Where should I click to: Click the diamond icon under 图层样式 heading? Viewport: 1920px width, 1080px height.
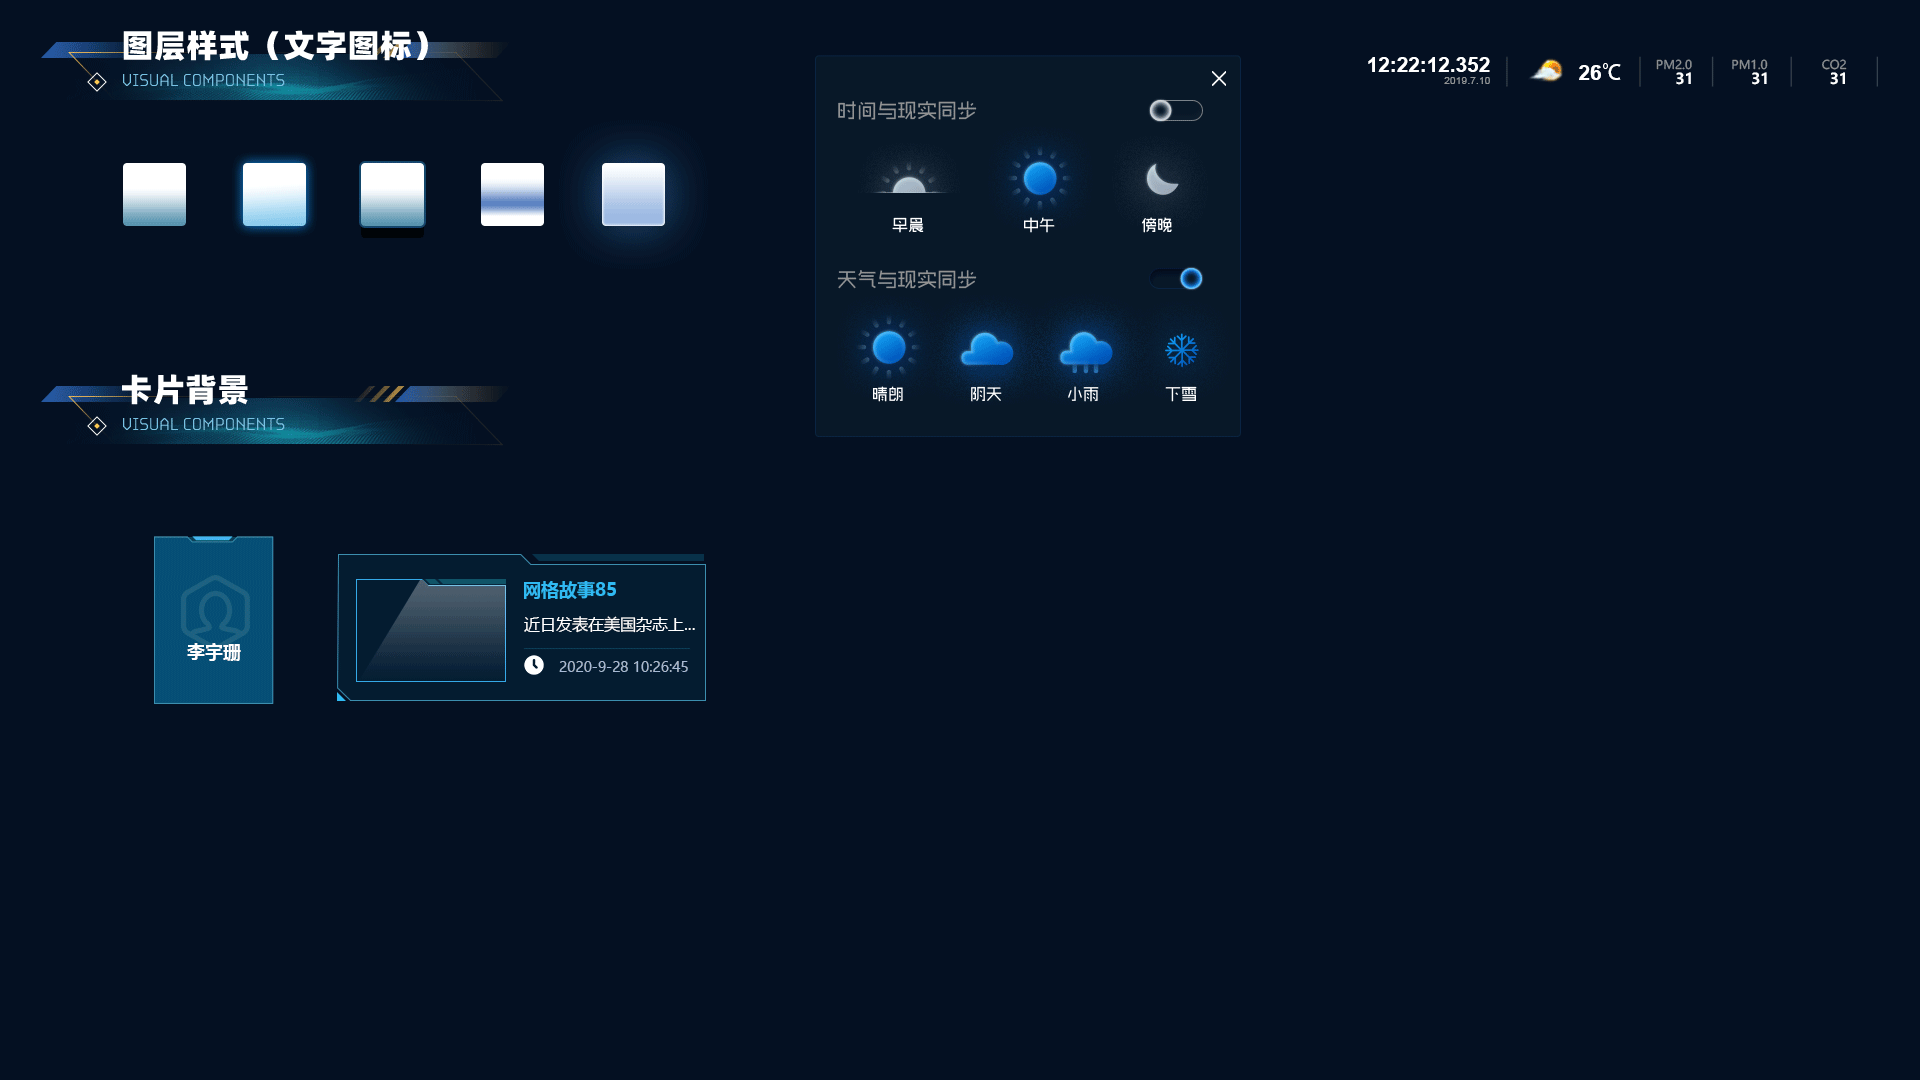coord(97,82)
